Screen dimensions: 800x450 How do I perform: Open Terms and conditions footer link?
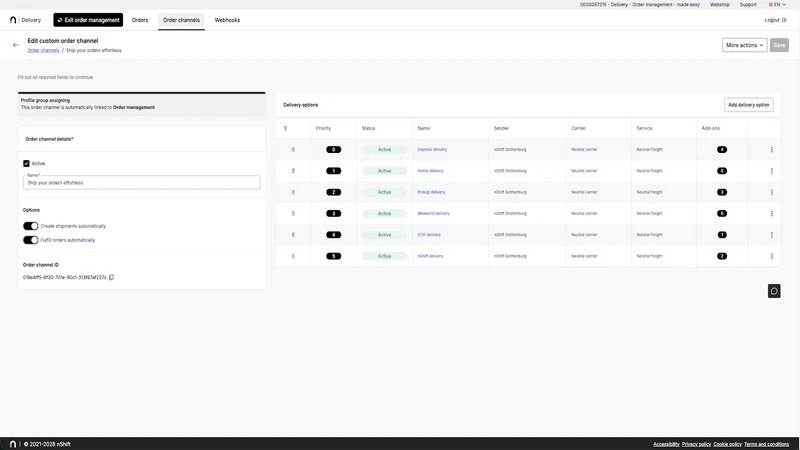click(x=766, y=444)
